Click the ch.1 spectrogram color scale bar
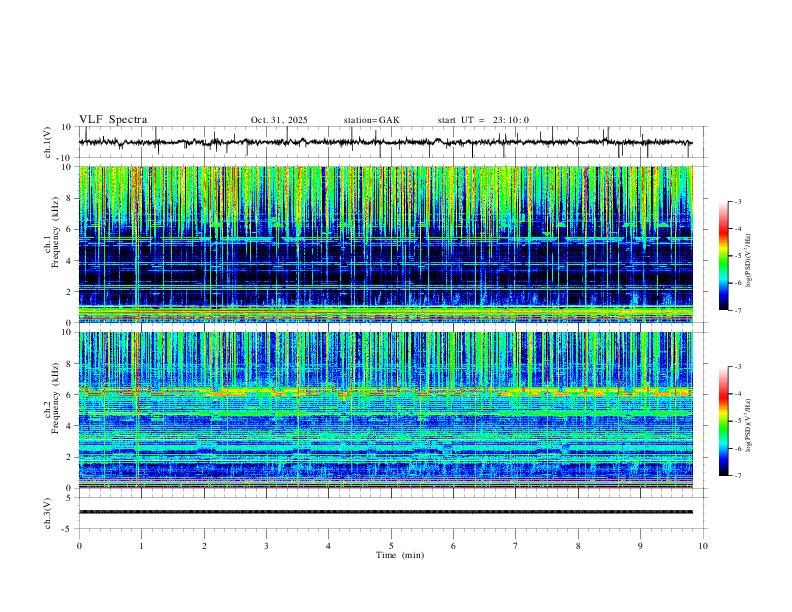This screenshot has height=612, width=792. click(x=723, y=256)
